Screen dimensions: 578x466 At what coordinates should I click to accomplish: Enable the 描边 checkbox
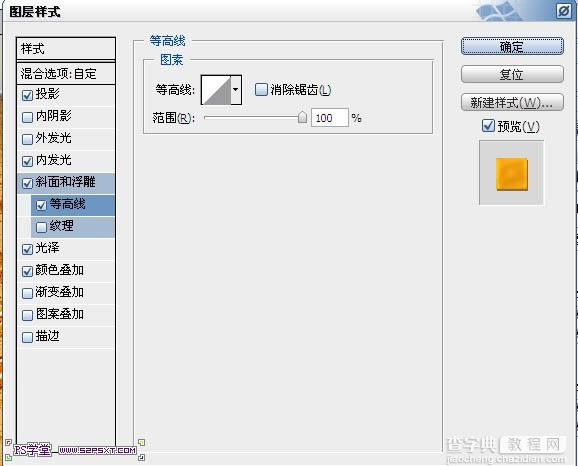click(27, 337)
